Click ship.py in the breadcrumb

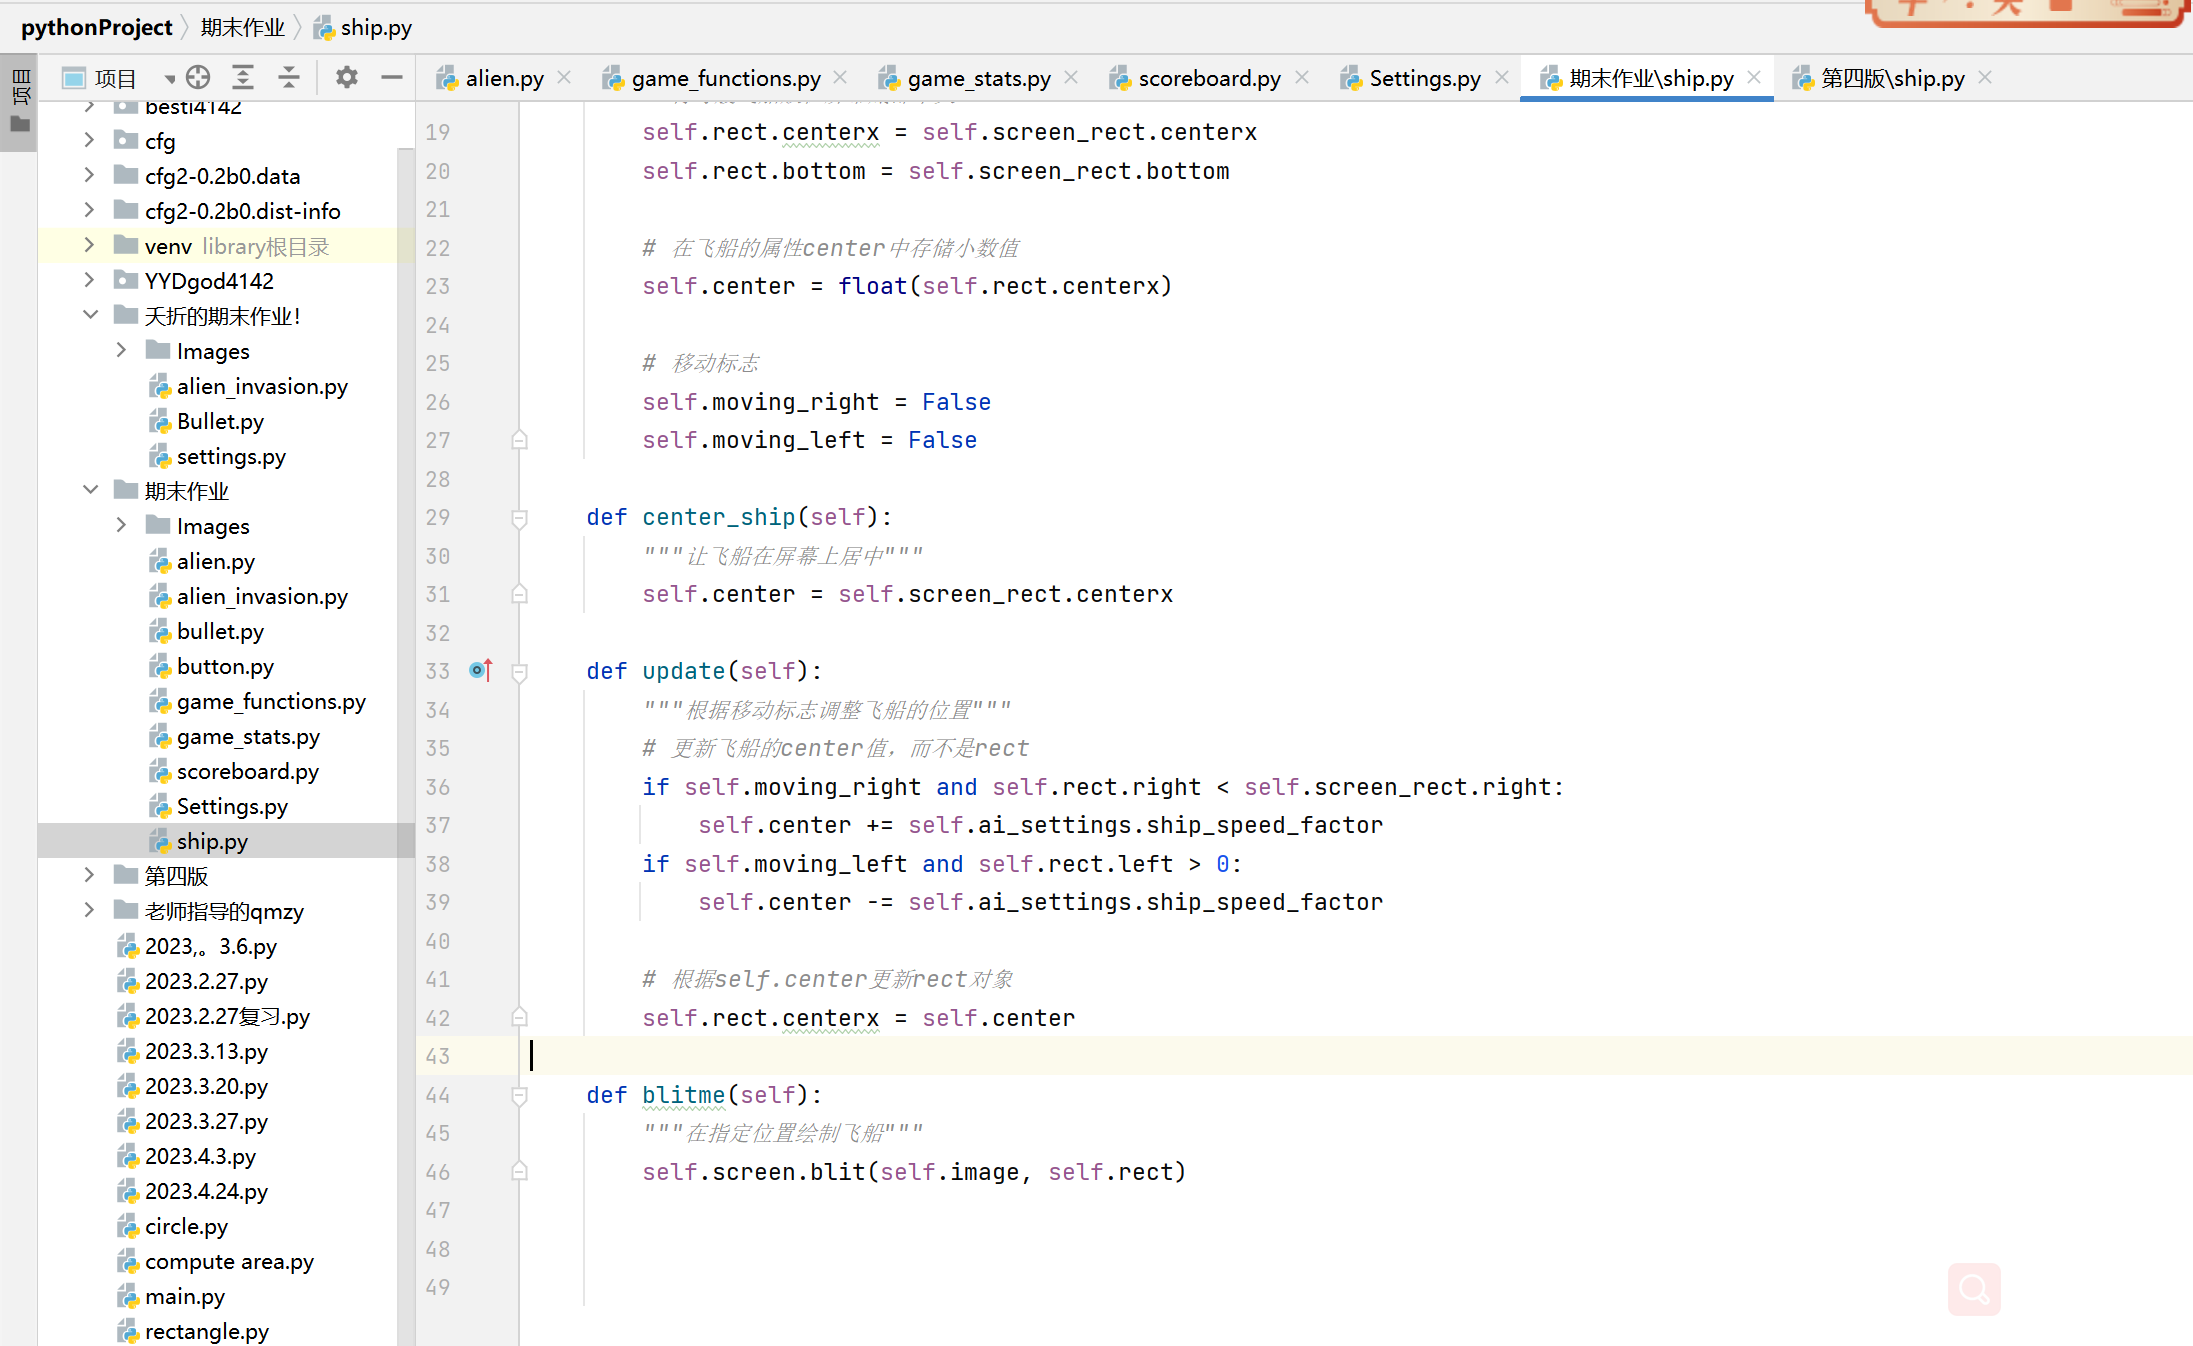click(x=376, y=27)
